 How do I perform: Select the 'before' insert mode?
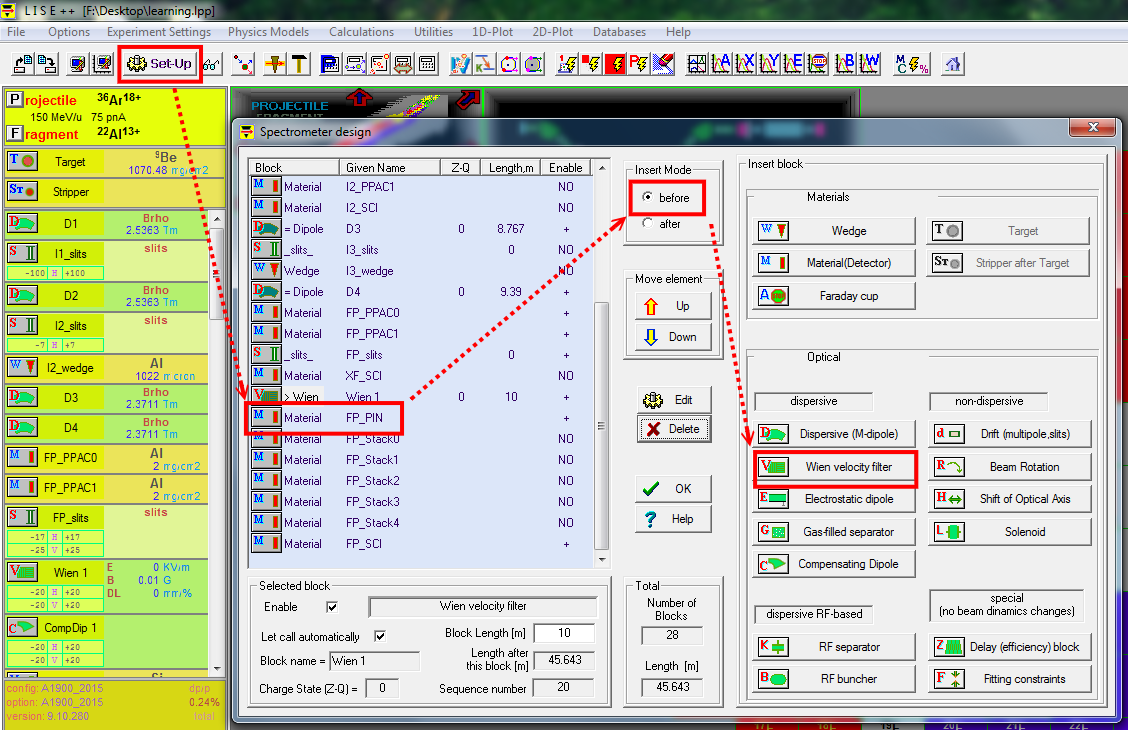click(648, 198)
